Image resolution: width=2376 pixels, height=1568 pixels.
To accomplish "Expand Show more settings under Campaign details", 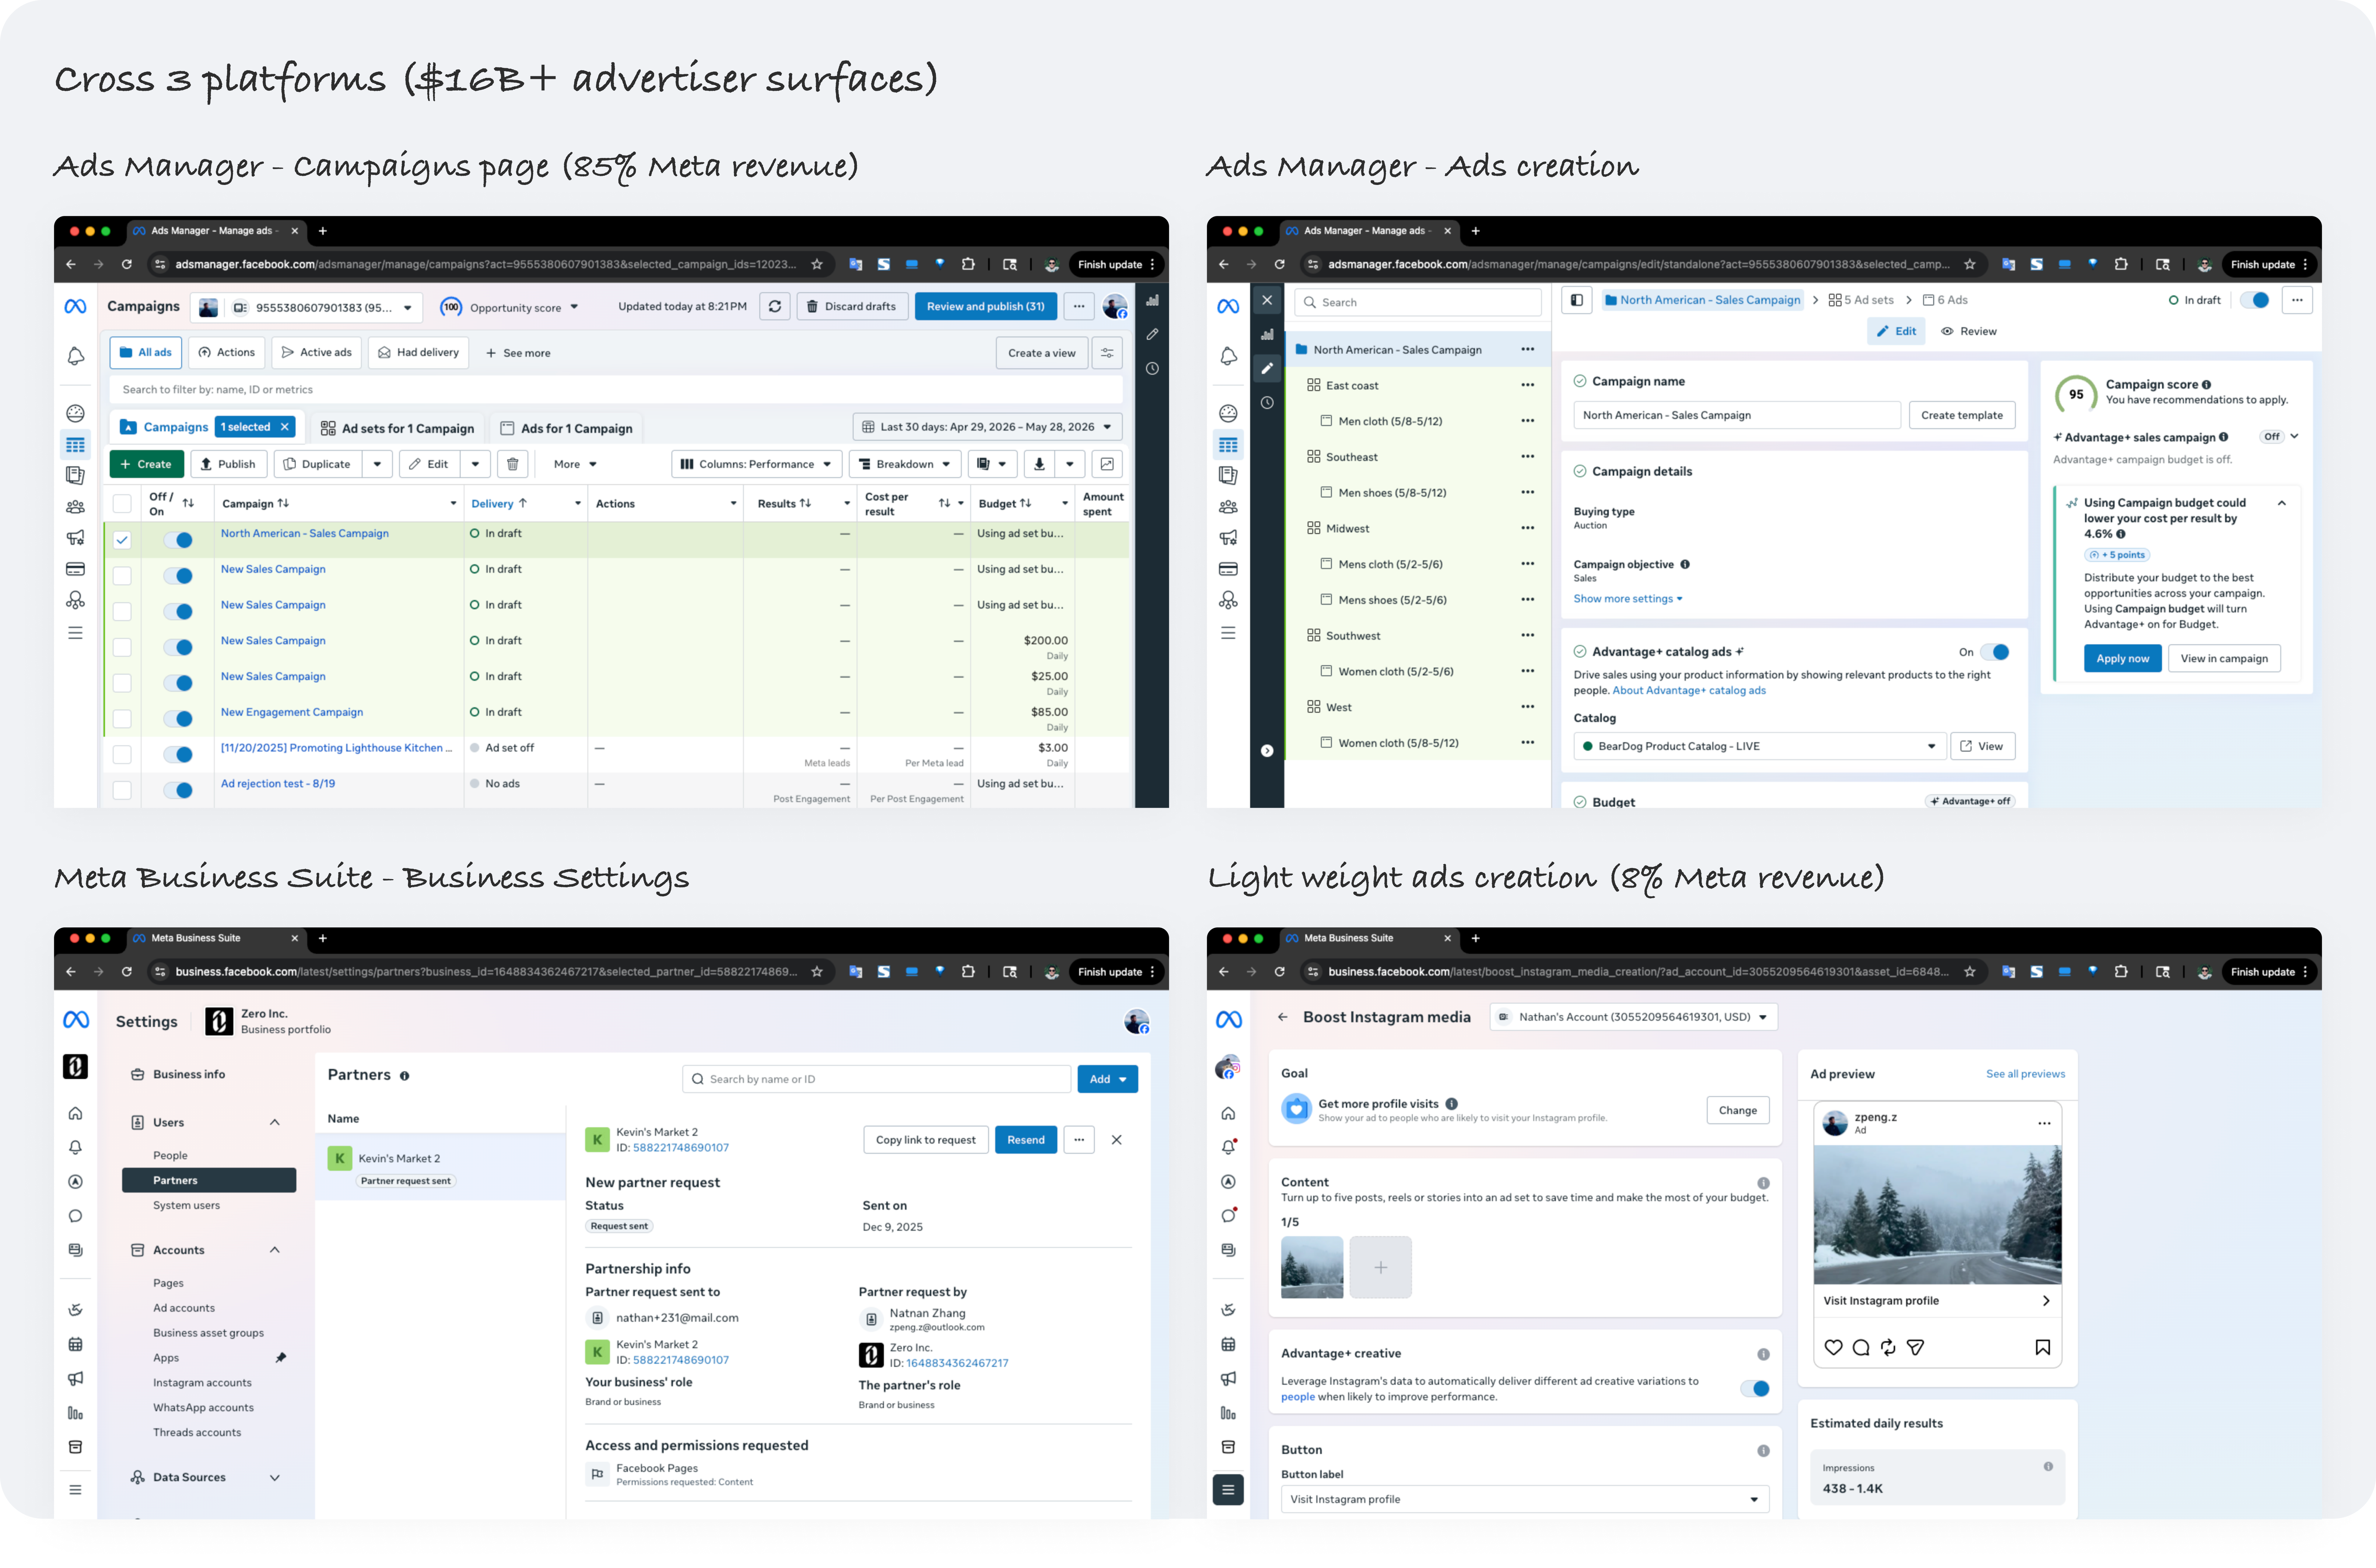I will pos(1628,599).
